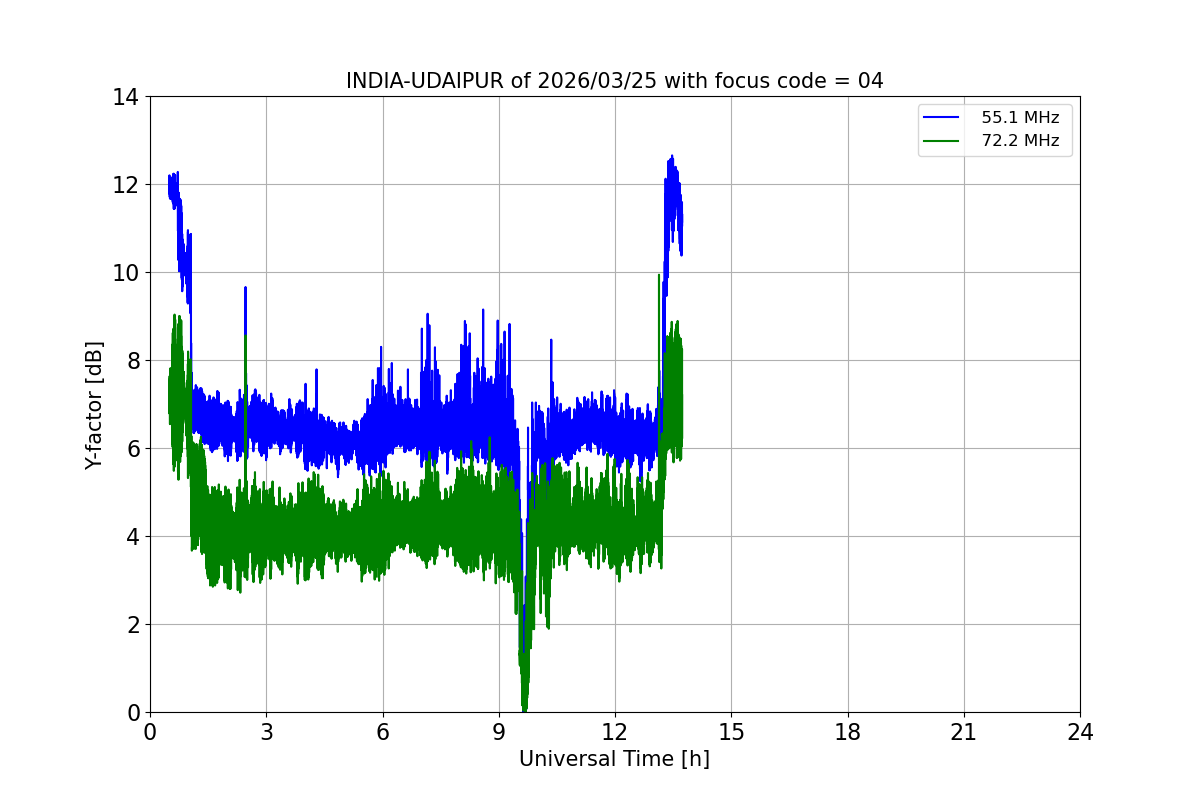Click the green line sample in legend
Viewport: 1200px width, 800px height.
(x=942, y=141)
